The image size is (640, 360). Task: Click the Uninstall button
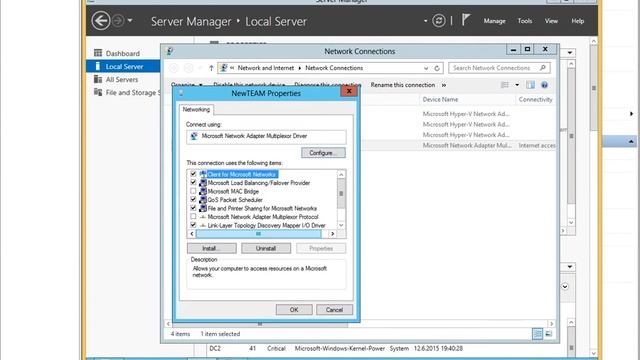point(266,248)
